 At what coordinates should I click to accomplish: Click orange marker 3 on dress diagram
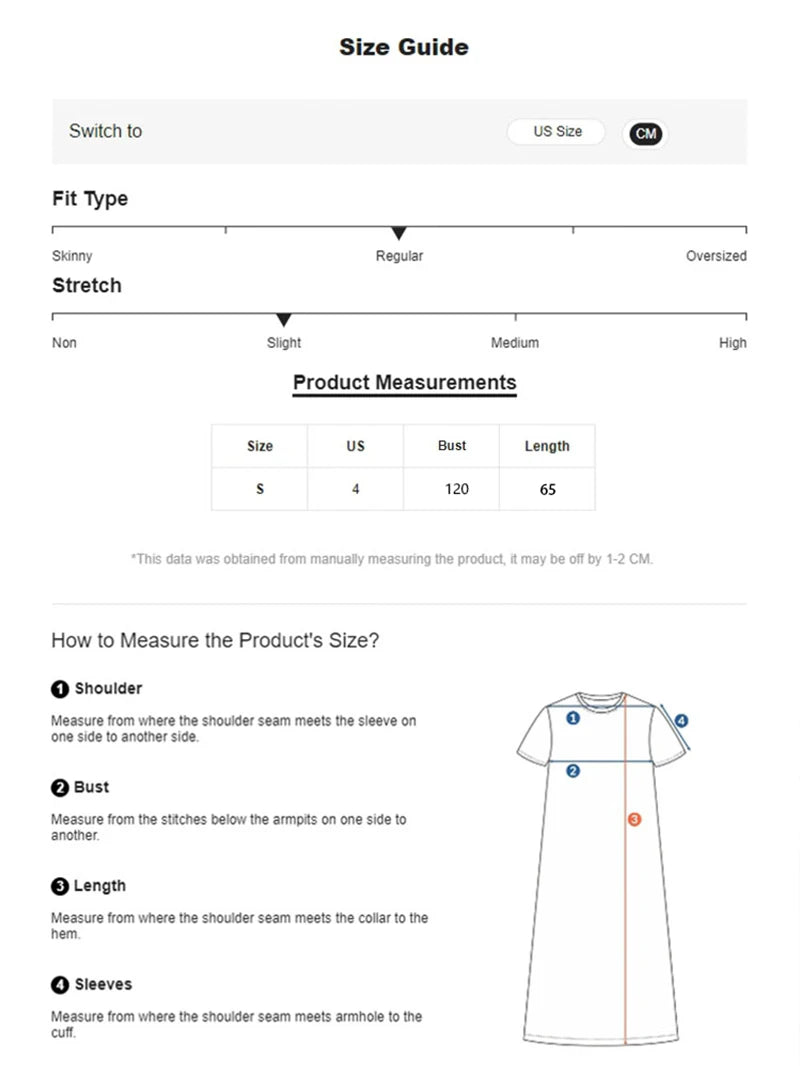(x=634, y=820)
